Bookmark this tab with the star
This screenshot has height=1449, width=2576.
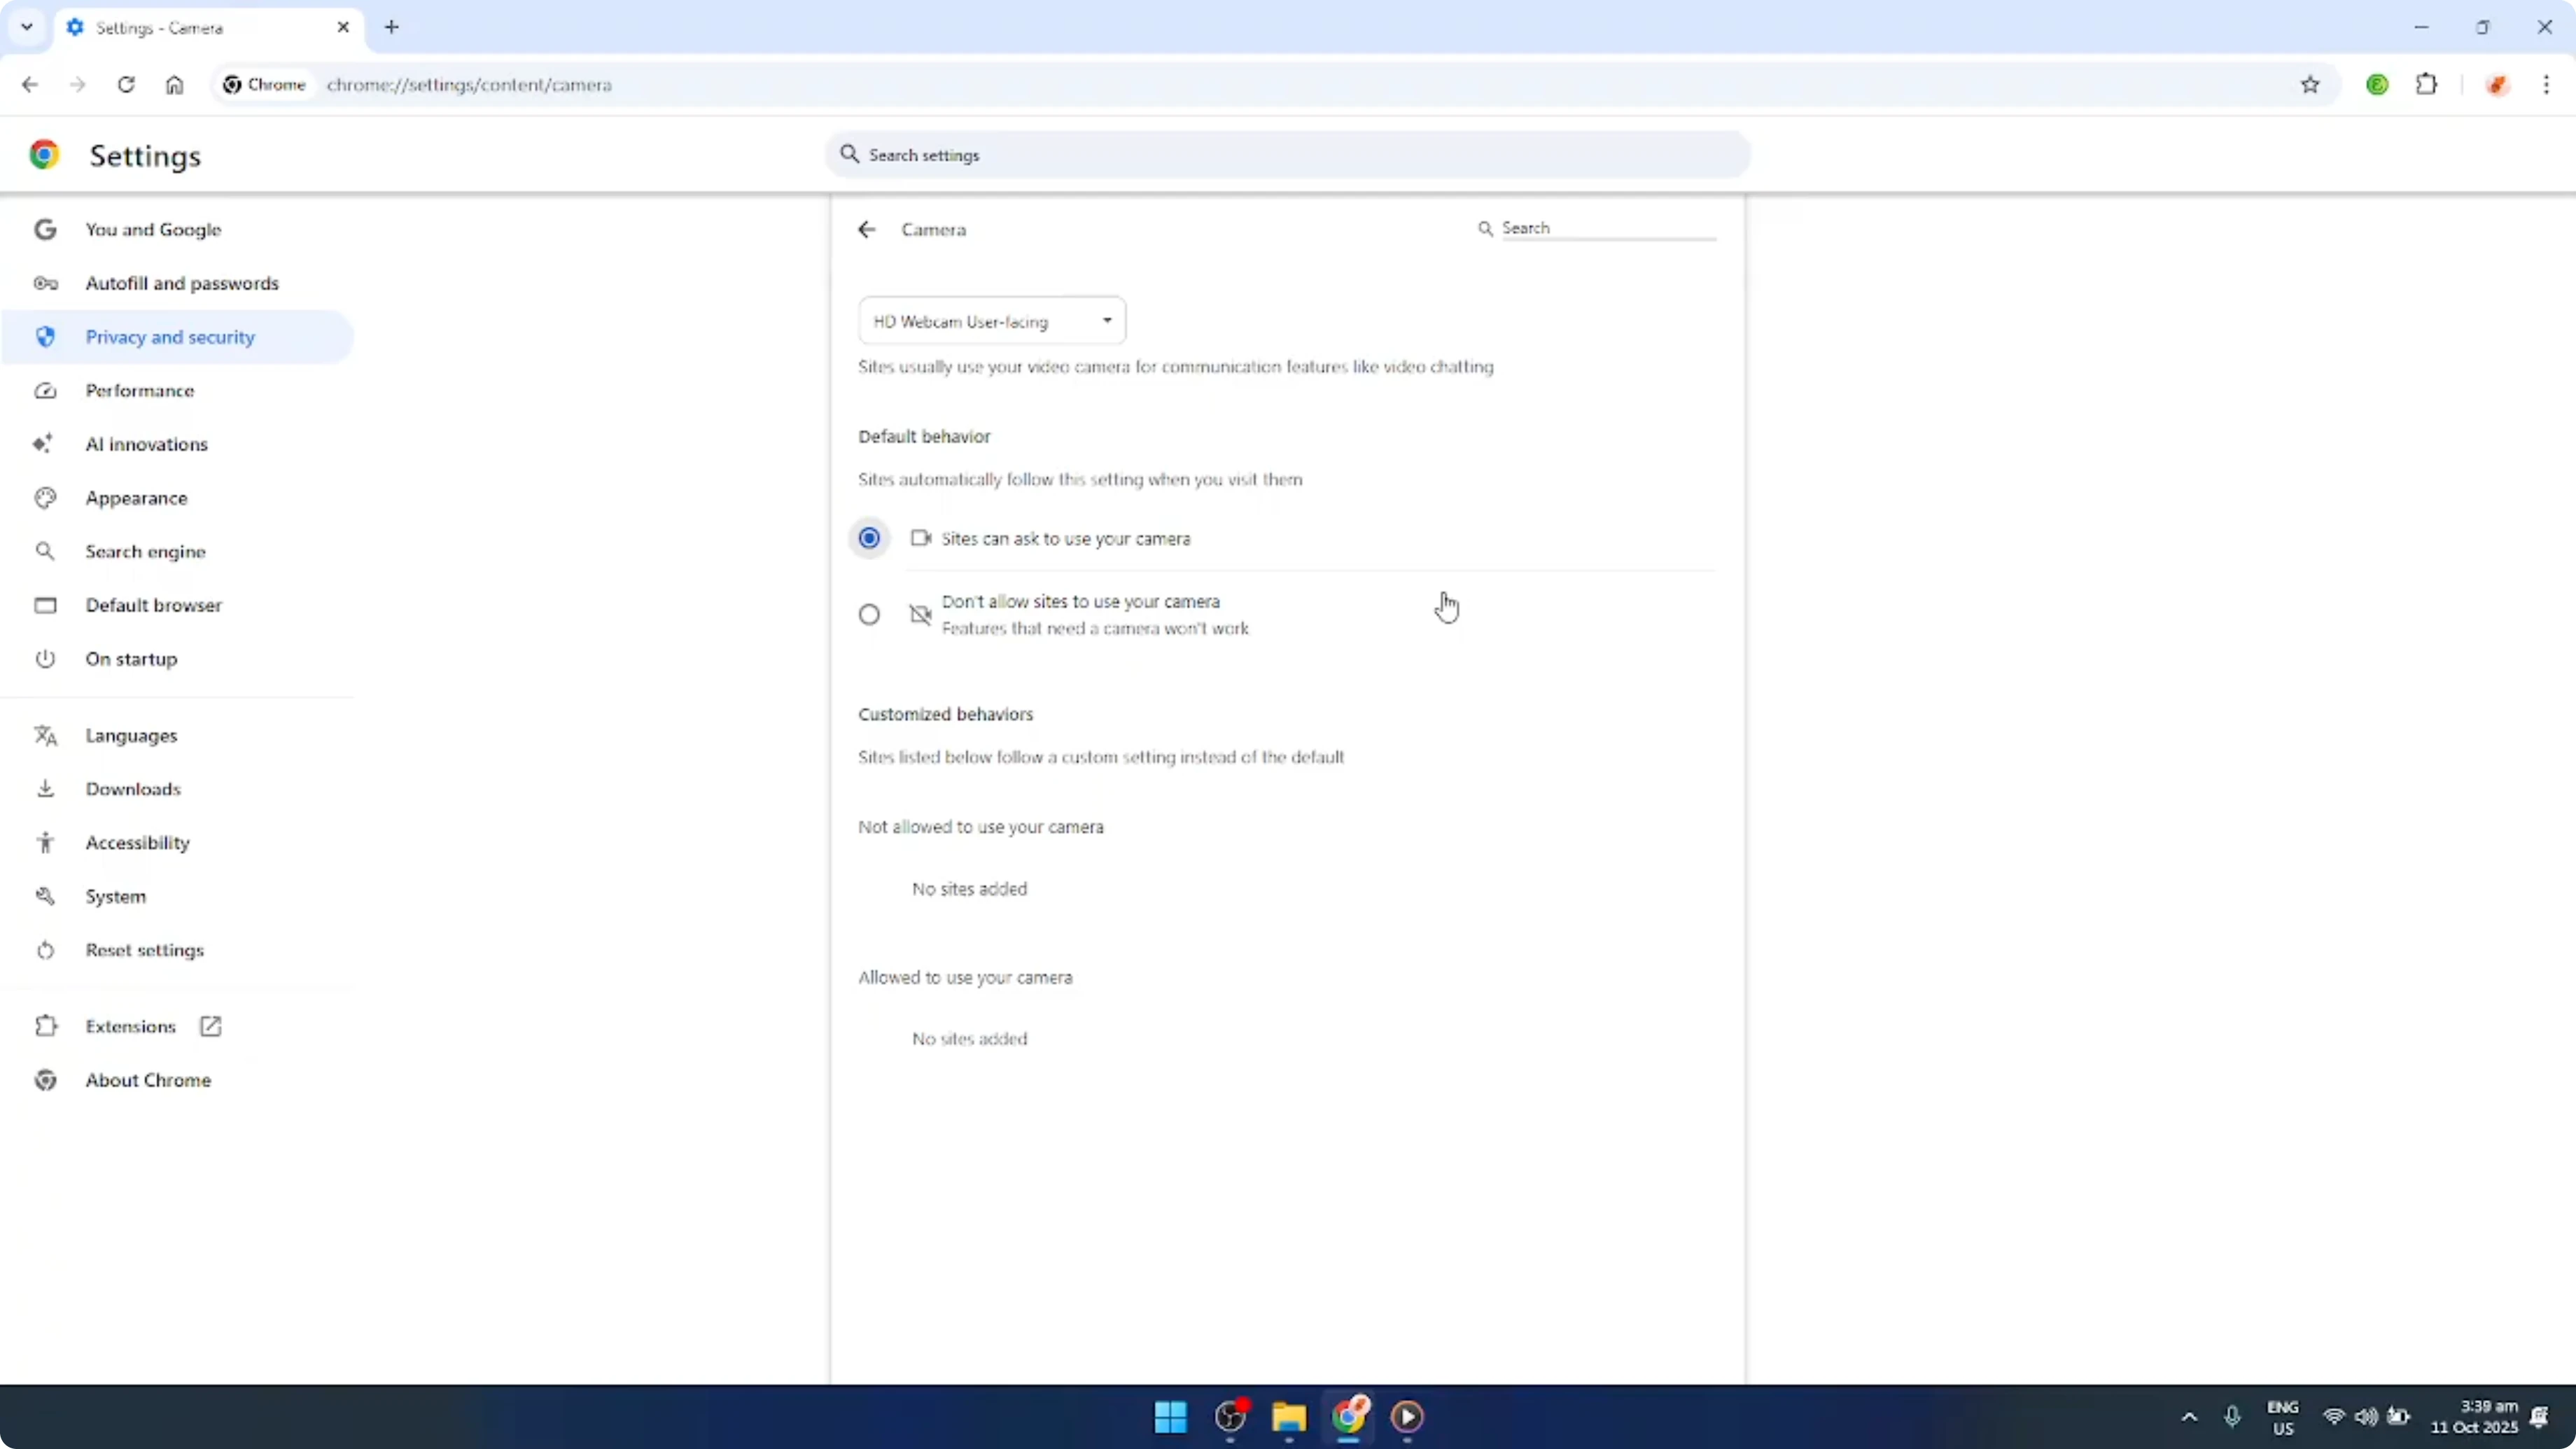pyautogui.click(x=2310, y=85)
